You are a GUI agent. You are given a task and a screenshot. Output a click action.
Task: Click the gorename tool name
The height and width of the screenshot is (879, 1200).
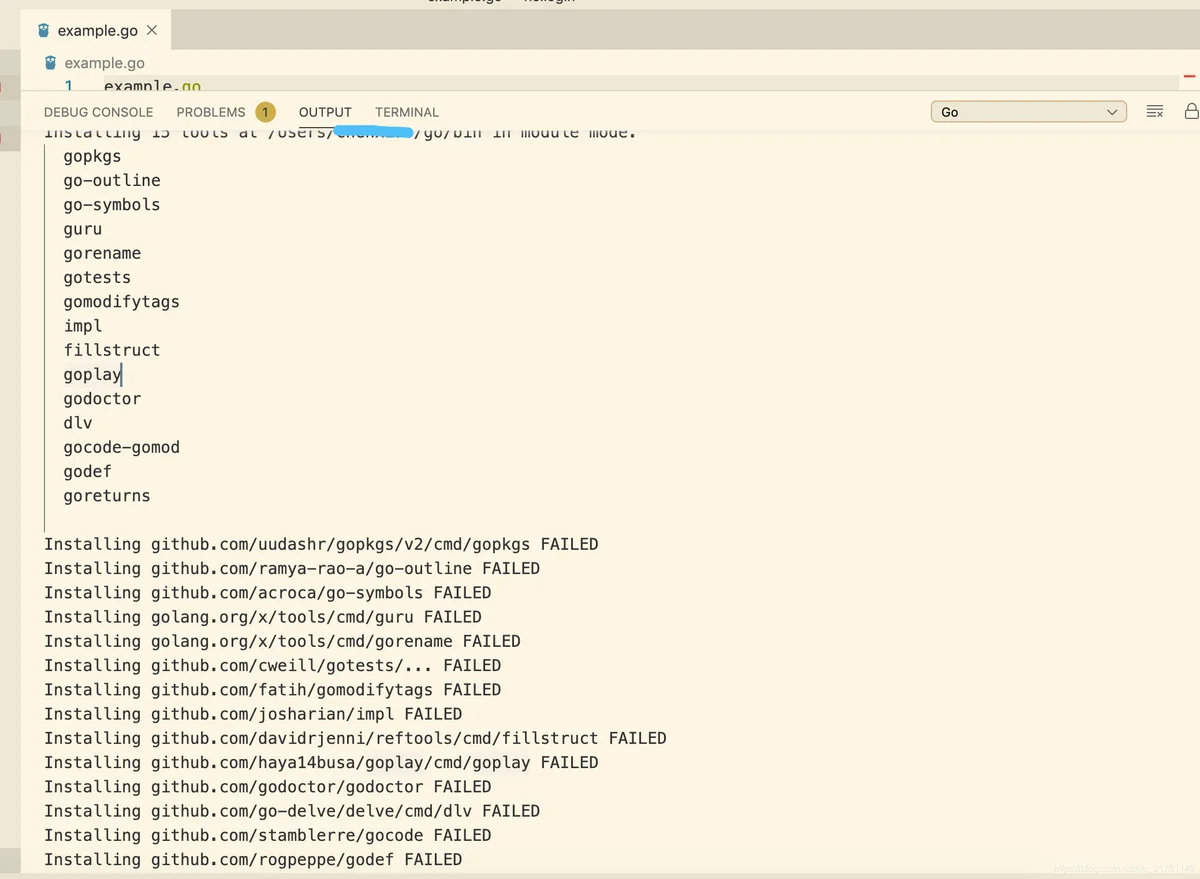[x=102, y=253]
